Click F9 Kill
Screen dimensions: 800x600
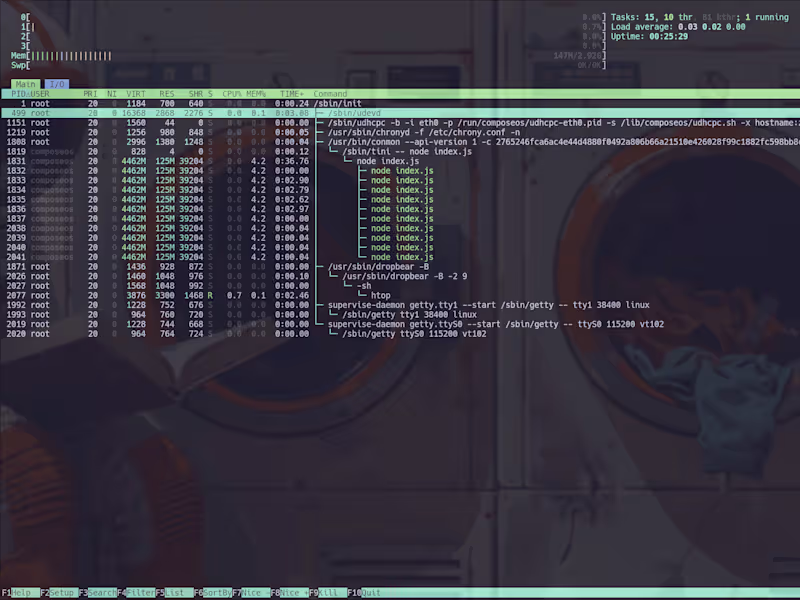coord(328,592)
